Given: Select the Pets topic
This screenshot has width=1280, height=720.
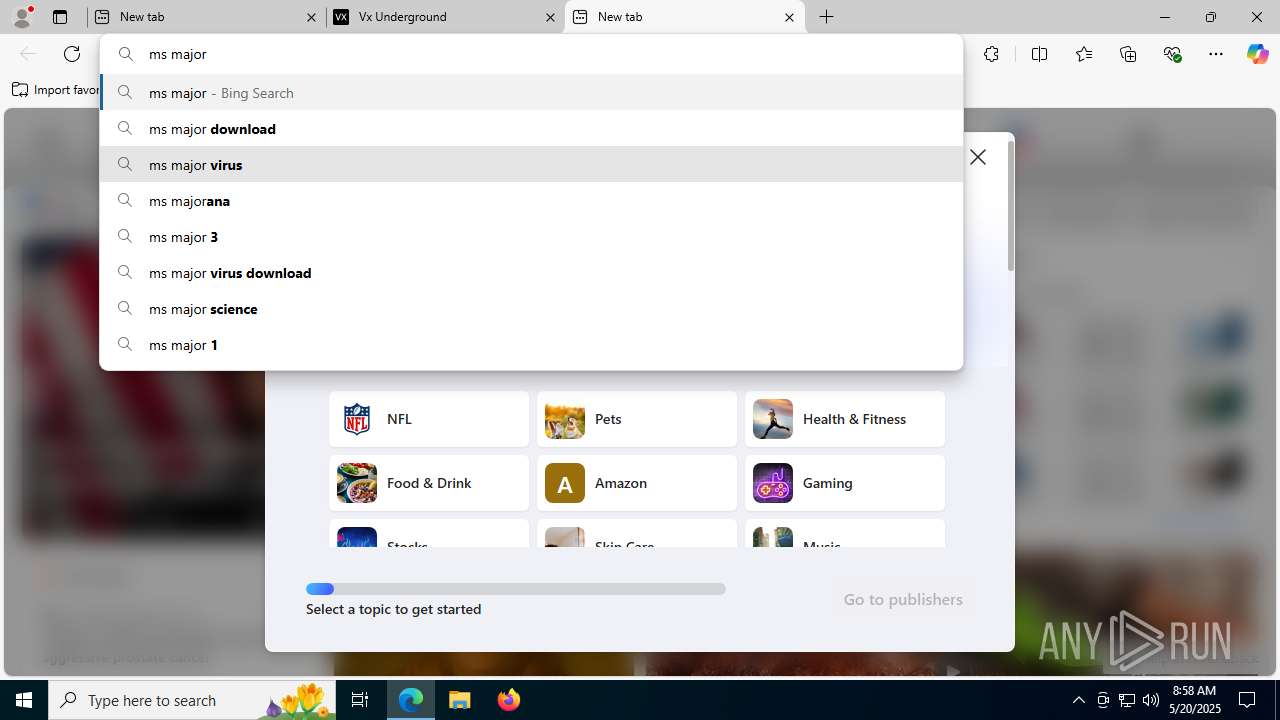Looking at the screenshot, I should (x=637, y=419).
